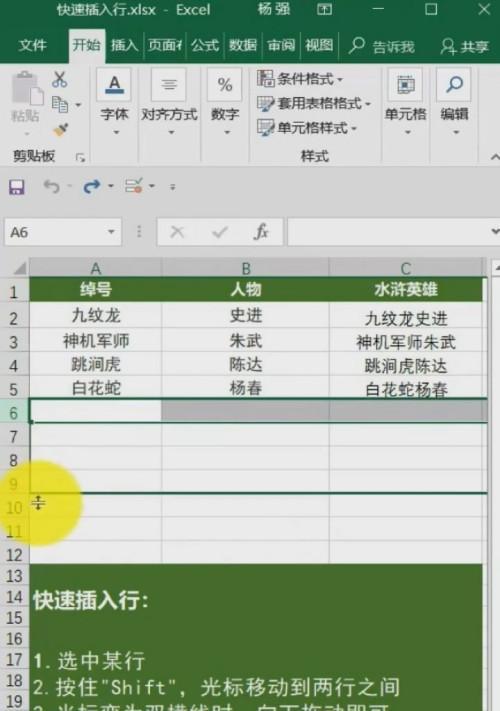Select the Format Painter brush icon
The image size is (500, 711).
60,130
